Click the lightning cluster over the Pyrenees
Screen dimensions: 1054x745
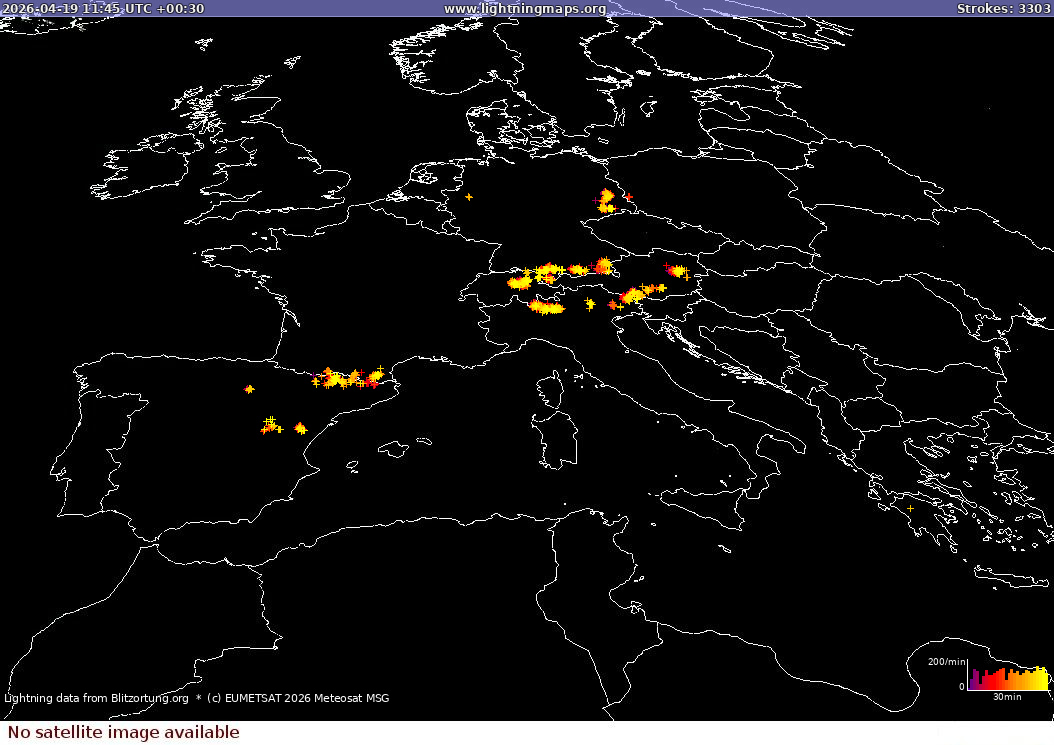click(340, 375)
